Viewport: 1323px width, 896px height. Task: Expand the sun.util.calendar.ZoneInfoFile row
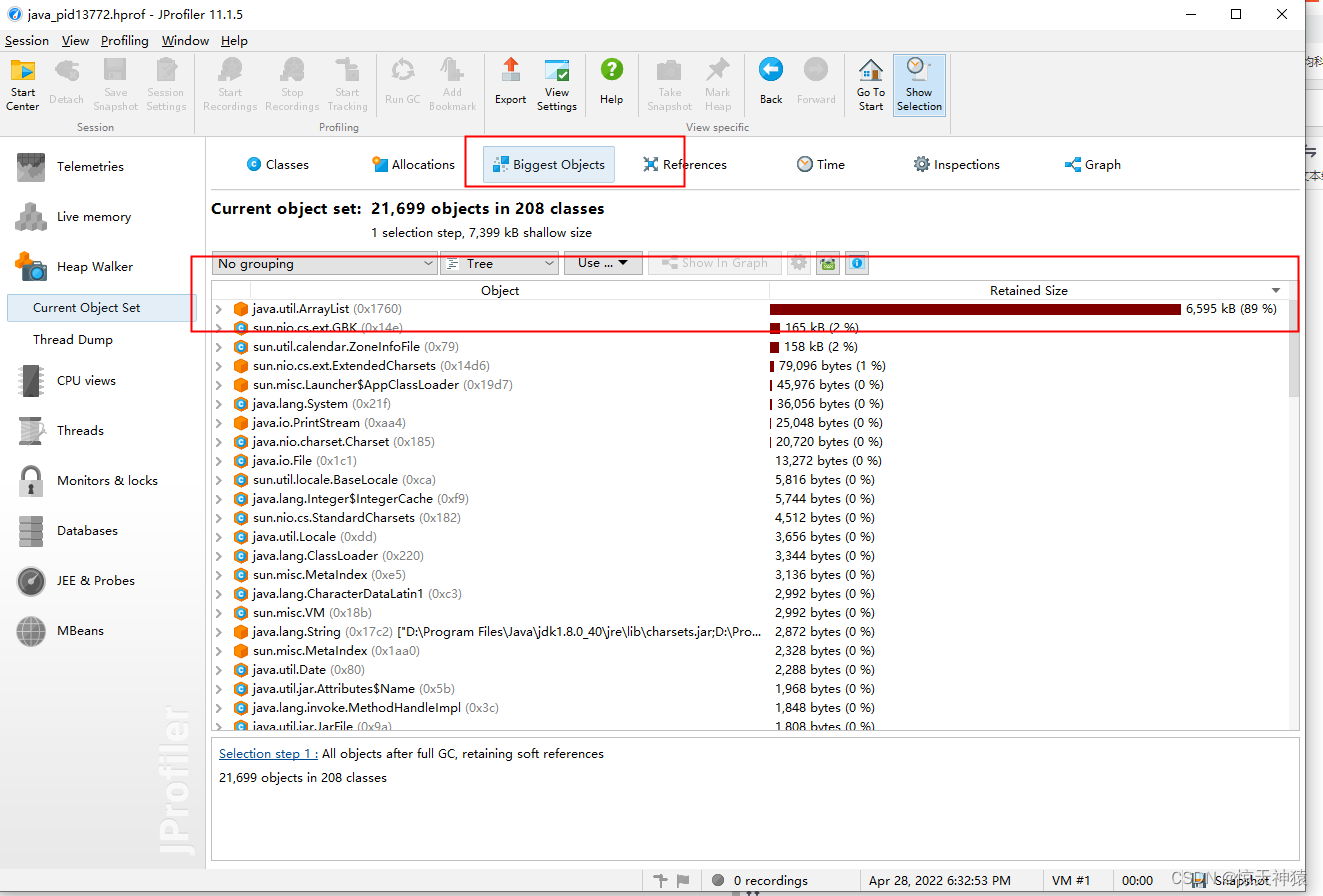point(220,347)
